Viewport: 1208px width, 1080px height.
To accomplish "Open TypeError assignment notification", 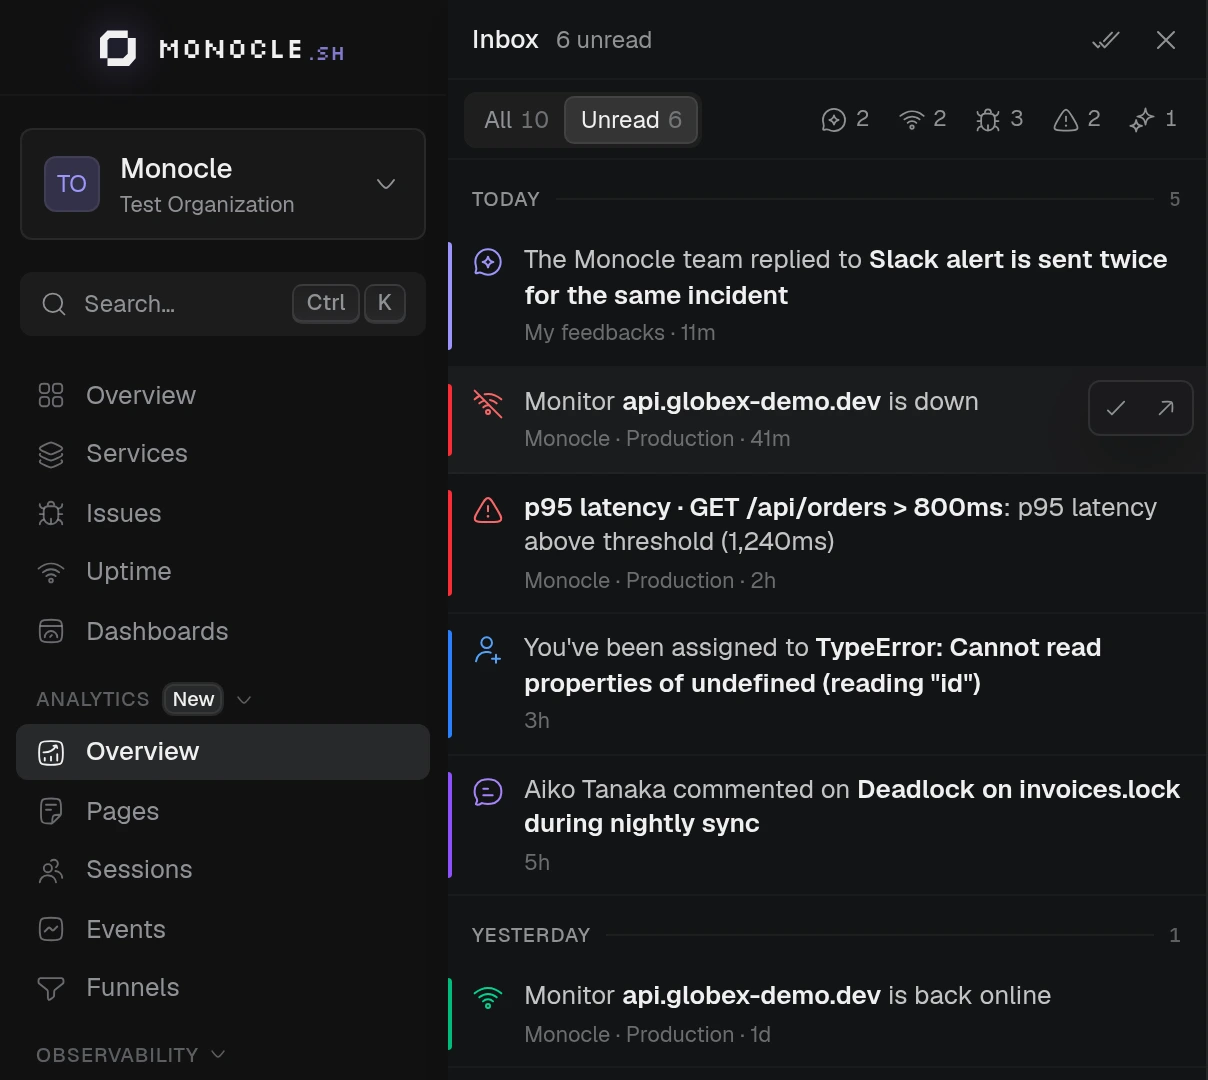I will pos(828,684).
